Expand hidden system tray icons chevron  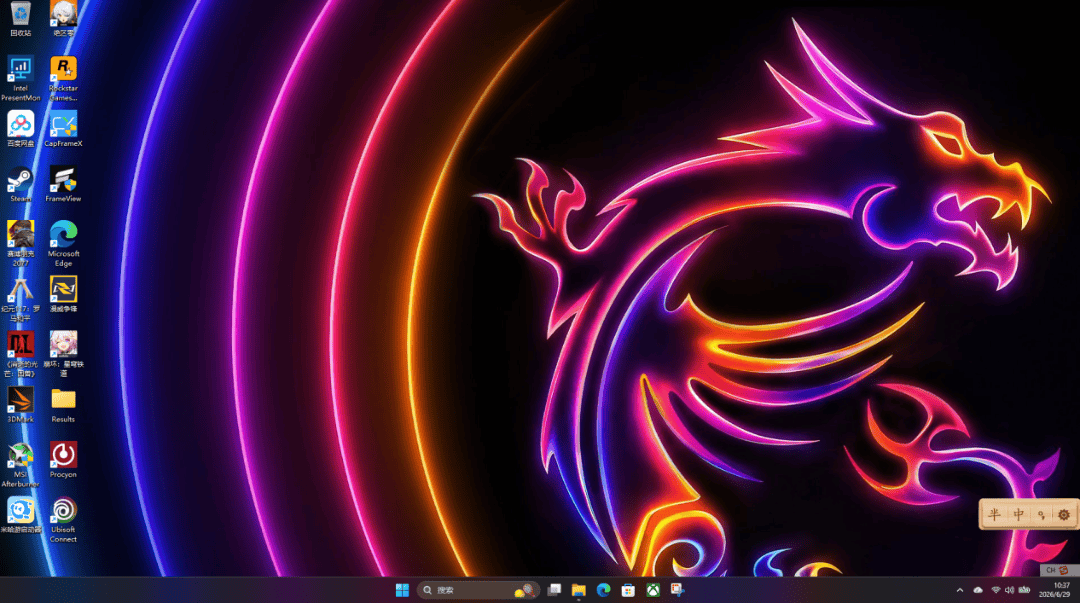(x=959, y=590)
